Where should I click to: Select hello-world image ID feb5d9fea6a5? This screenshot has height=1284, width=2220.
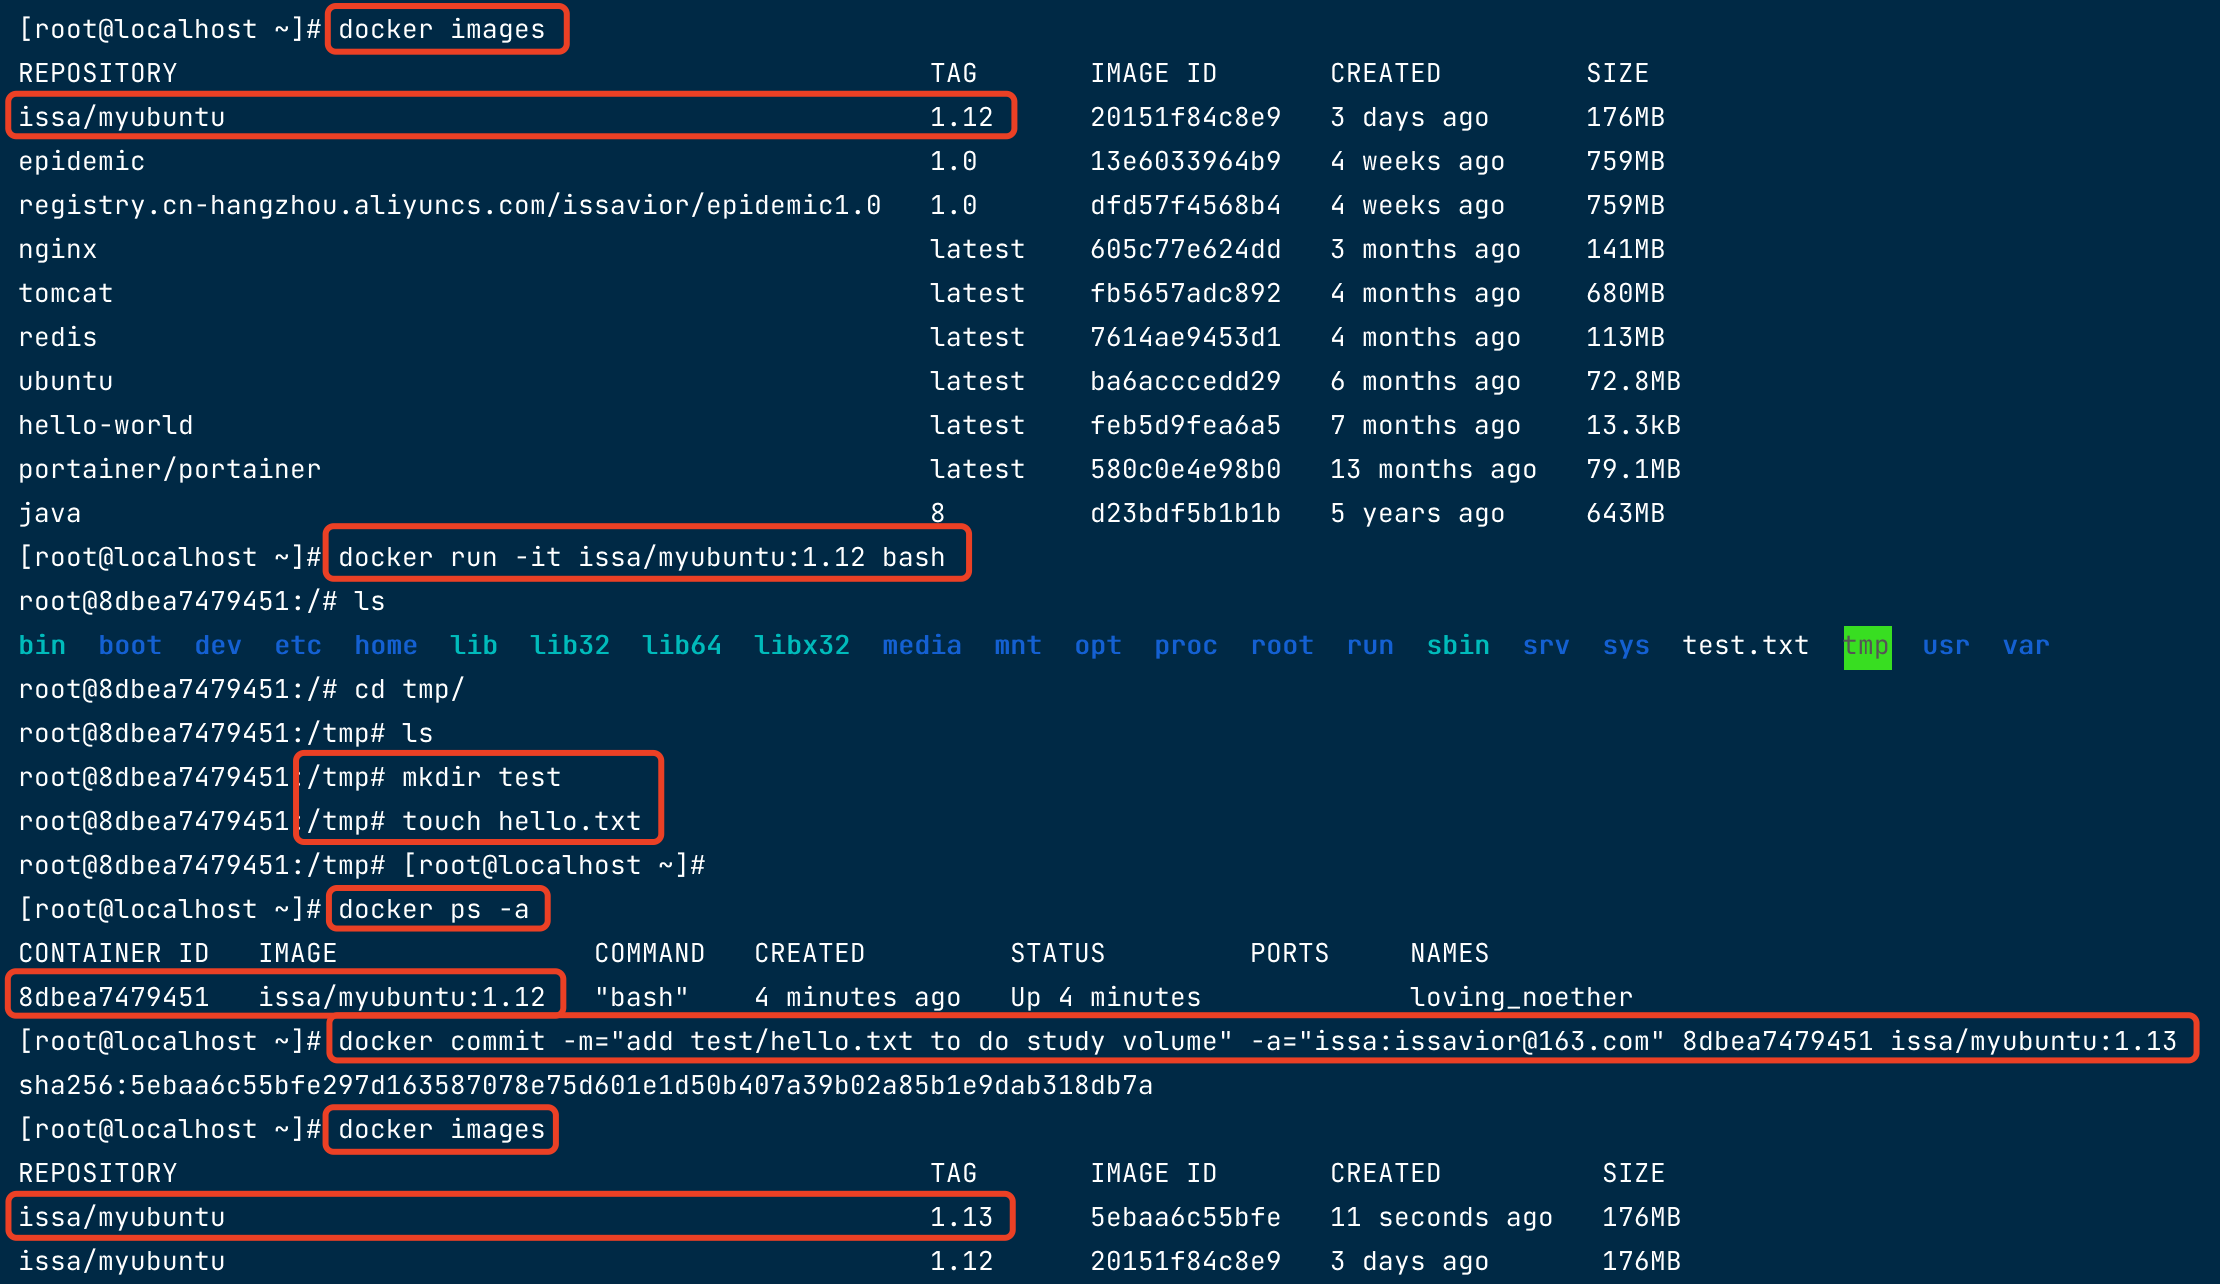pos(1185,425)
